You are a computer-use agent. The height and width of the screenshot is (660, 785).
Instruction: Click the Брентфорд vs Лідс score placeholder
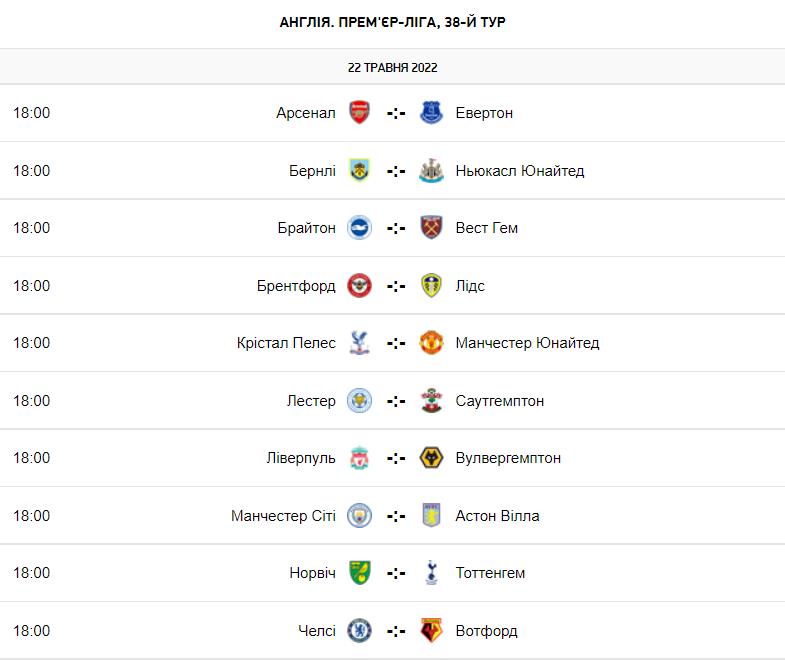click(x=396, y=286)
